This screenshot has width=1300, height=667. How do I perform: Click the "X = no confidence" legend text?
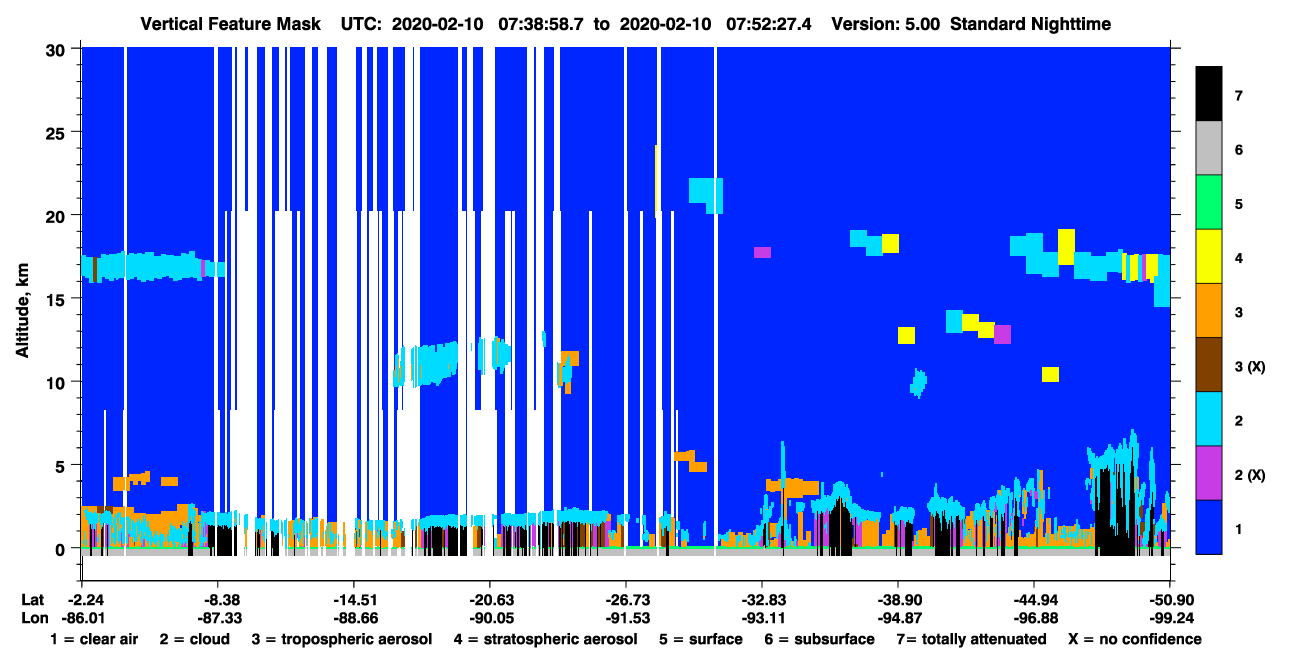[1135, 639]
